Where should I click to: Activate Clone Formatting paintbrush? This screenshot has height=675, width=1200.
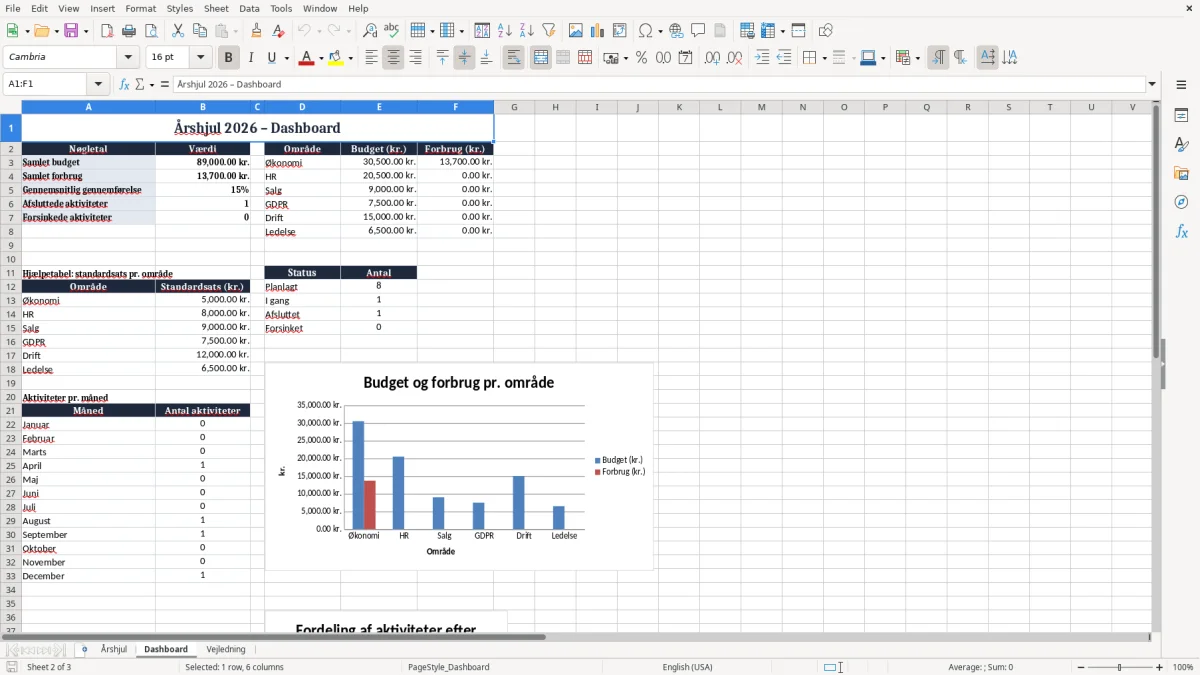click(256, 31)
